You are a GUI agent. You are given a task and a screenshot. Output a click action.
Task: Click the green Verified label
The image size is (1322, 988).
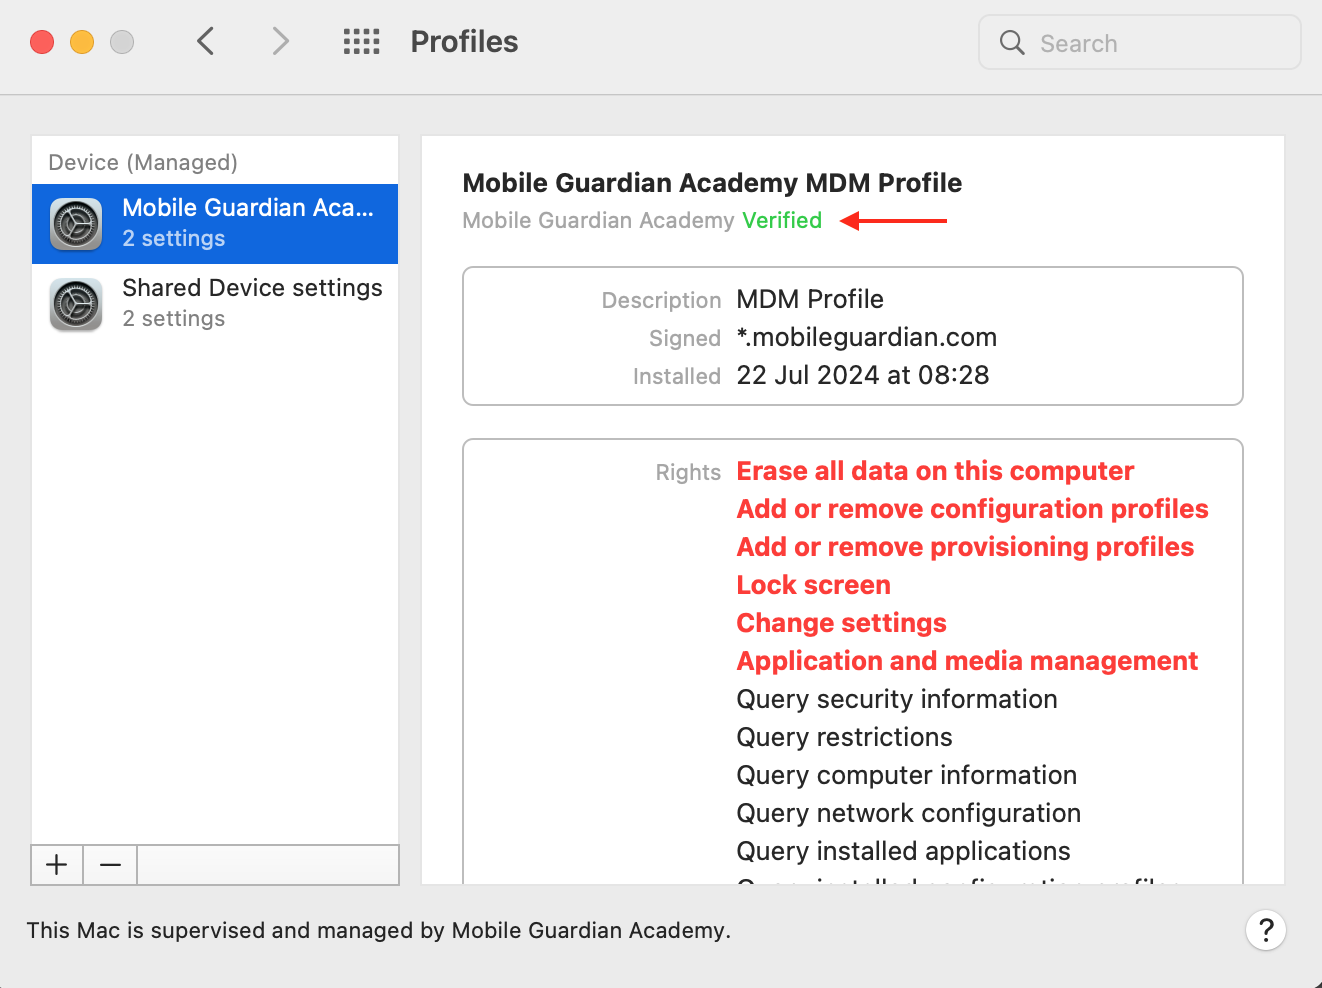[782, 220]
